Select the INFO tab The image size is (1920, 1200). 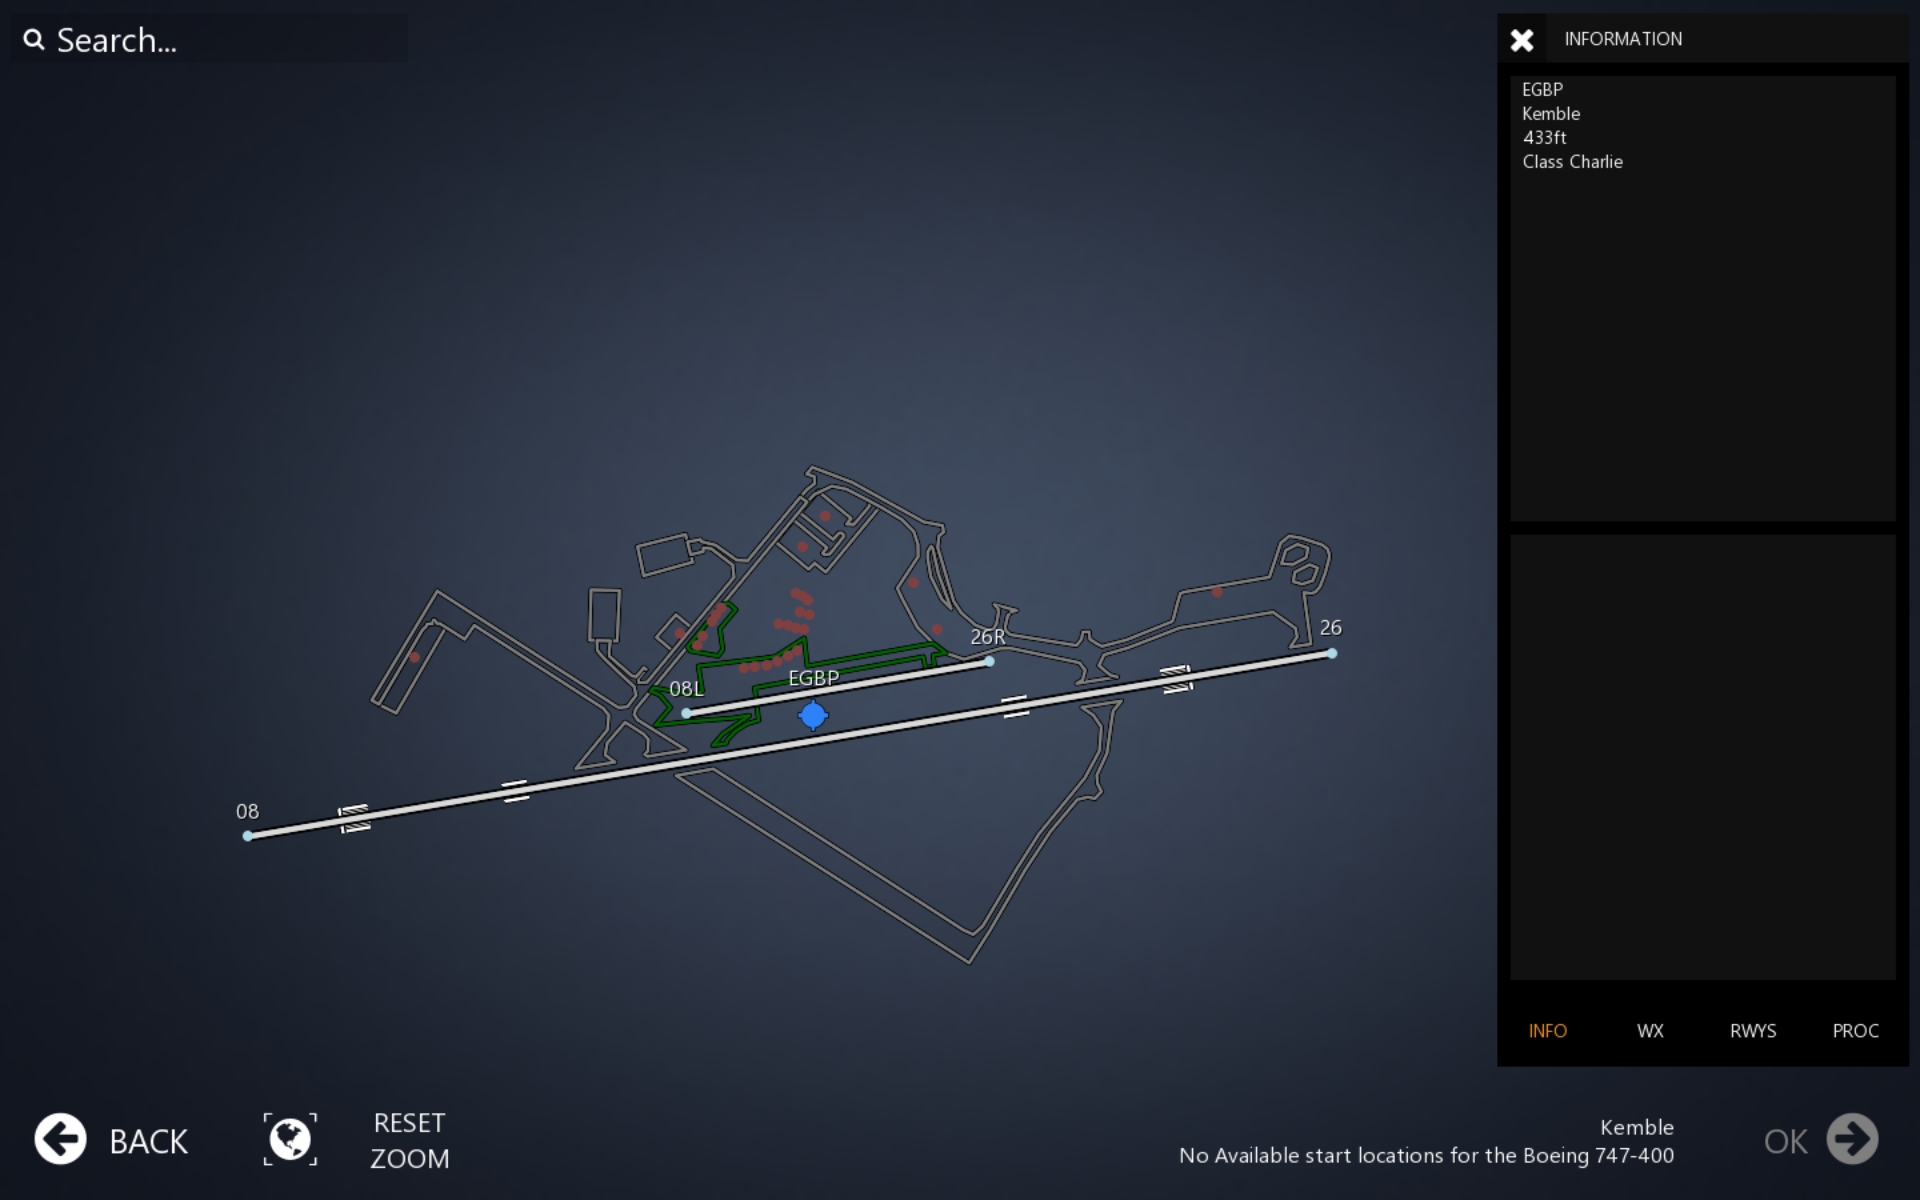[x=1547, y=1031]
